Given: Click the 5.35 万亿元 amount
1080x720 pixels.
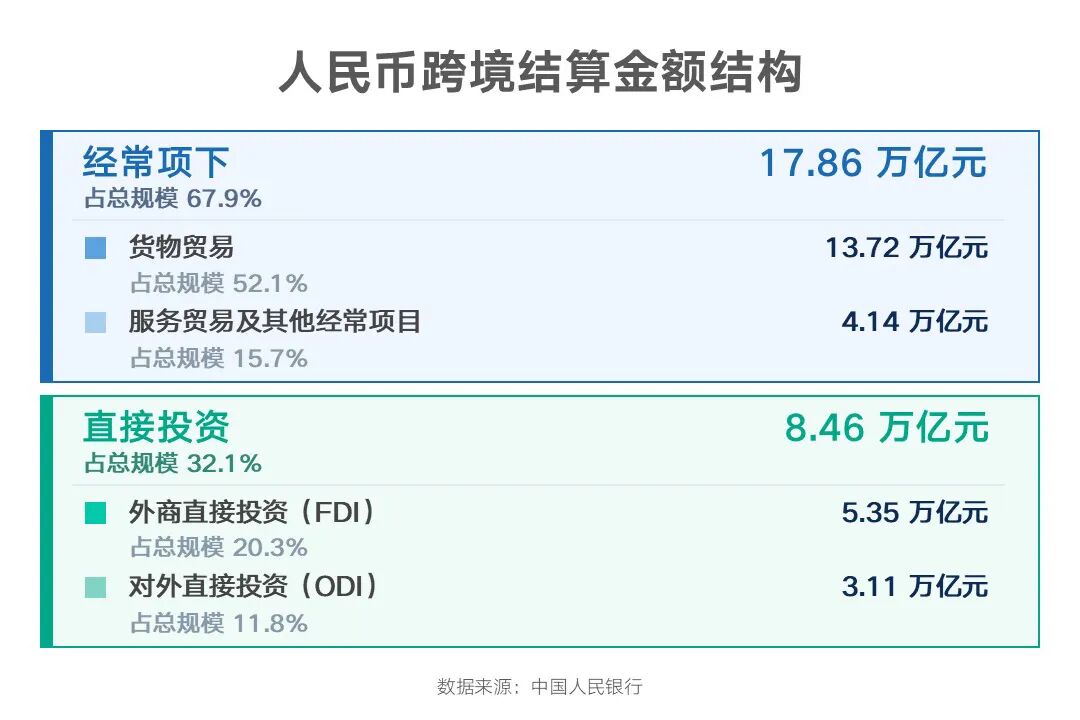Looking at the screenshot, I should click(x=914, y=513).
